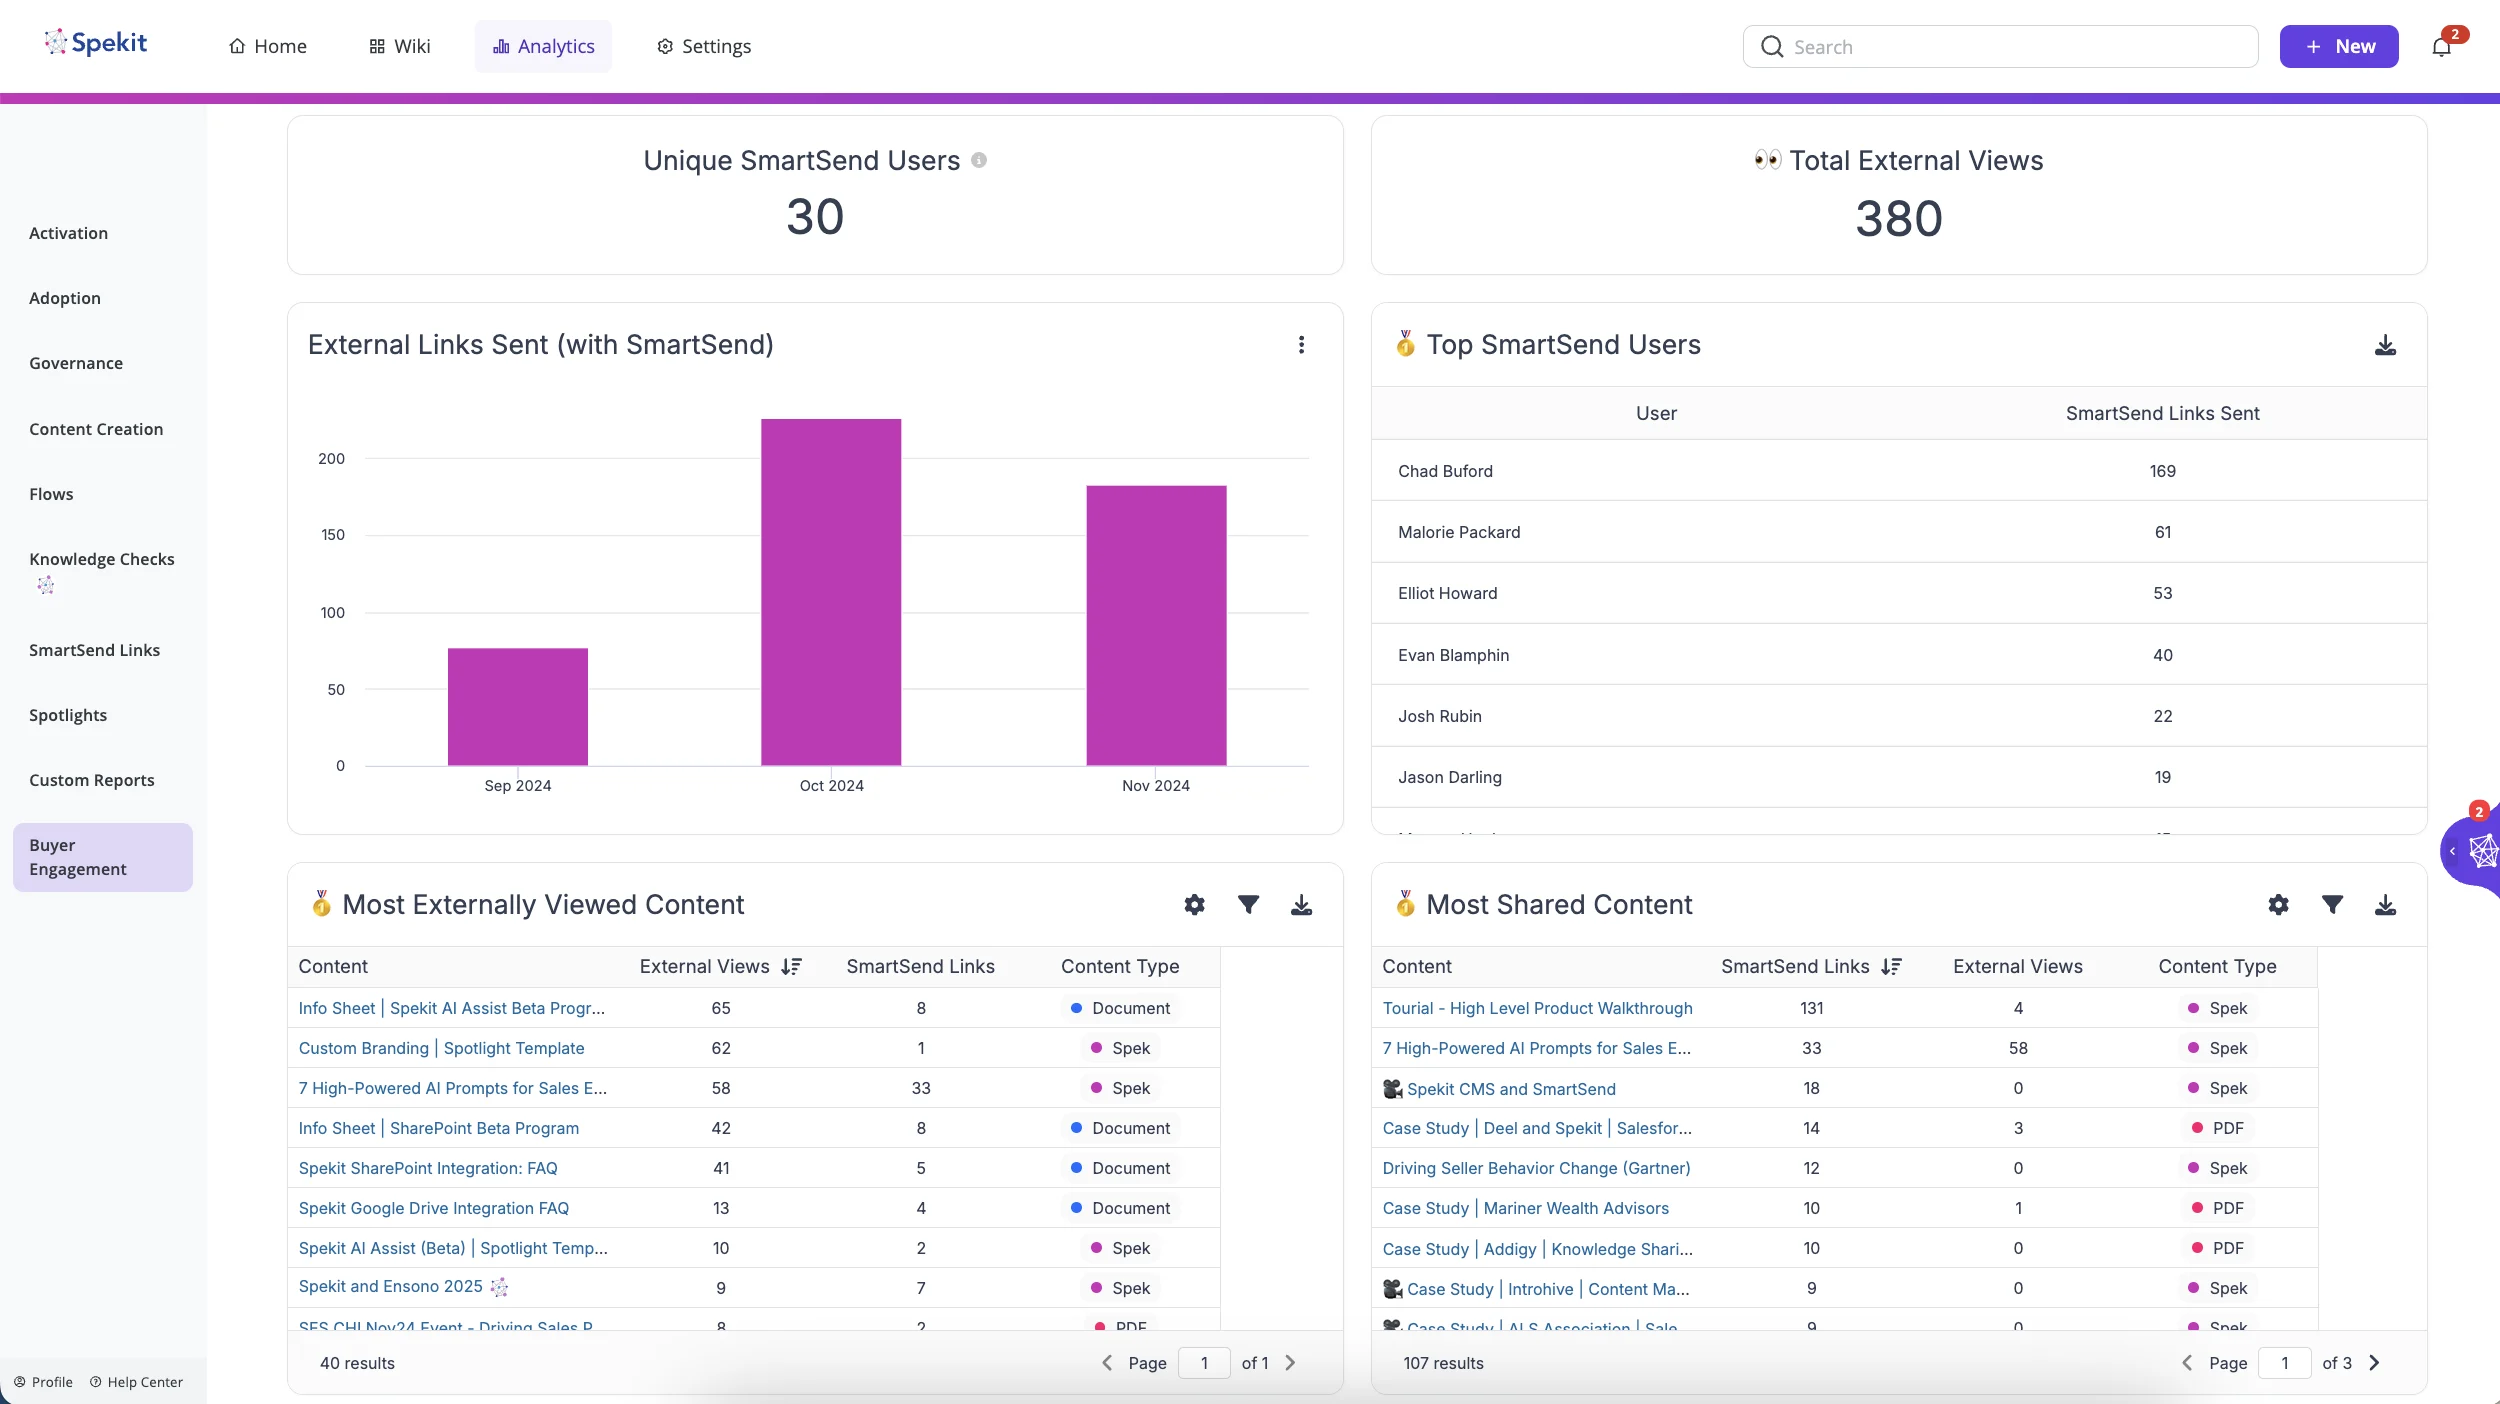Click the Nov 2024 bar in chart
The image size is (2500, 1404).
point(1156,626)
